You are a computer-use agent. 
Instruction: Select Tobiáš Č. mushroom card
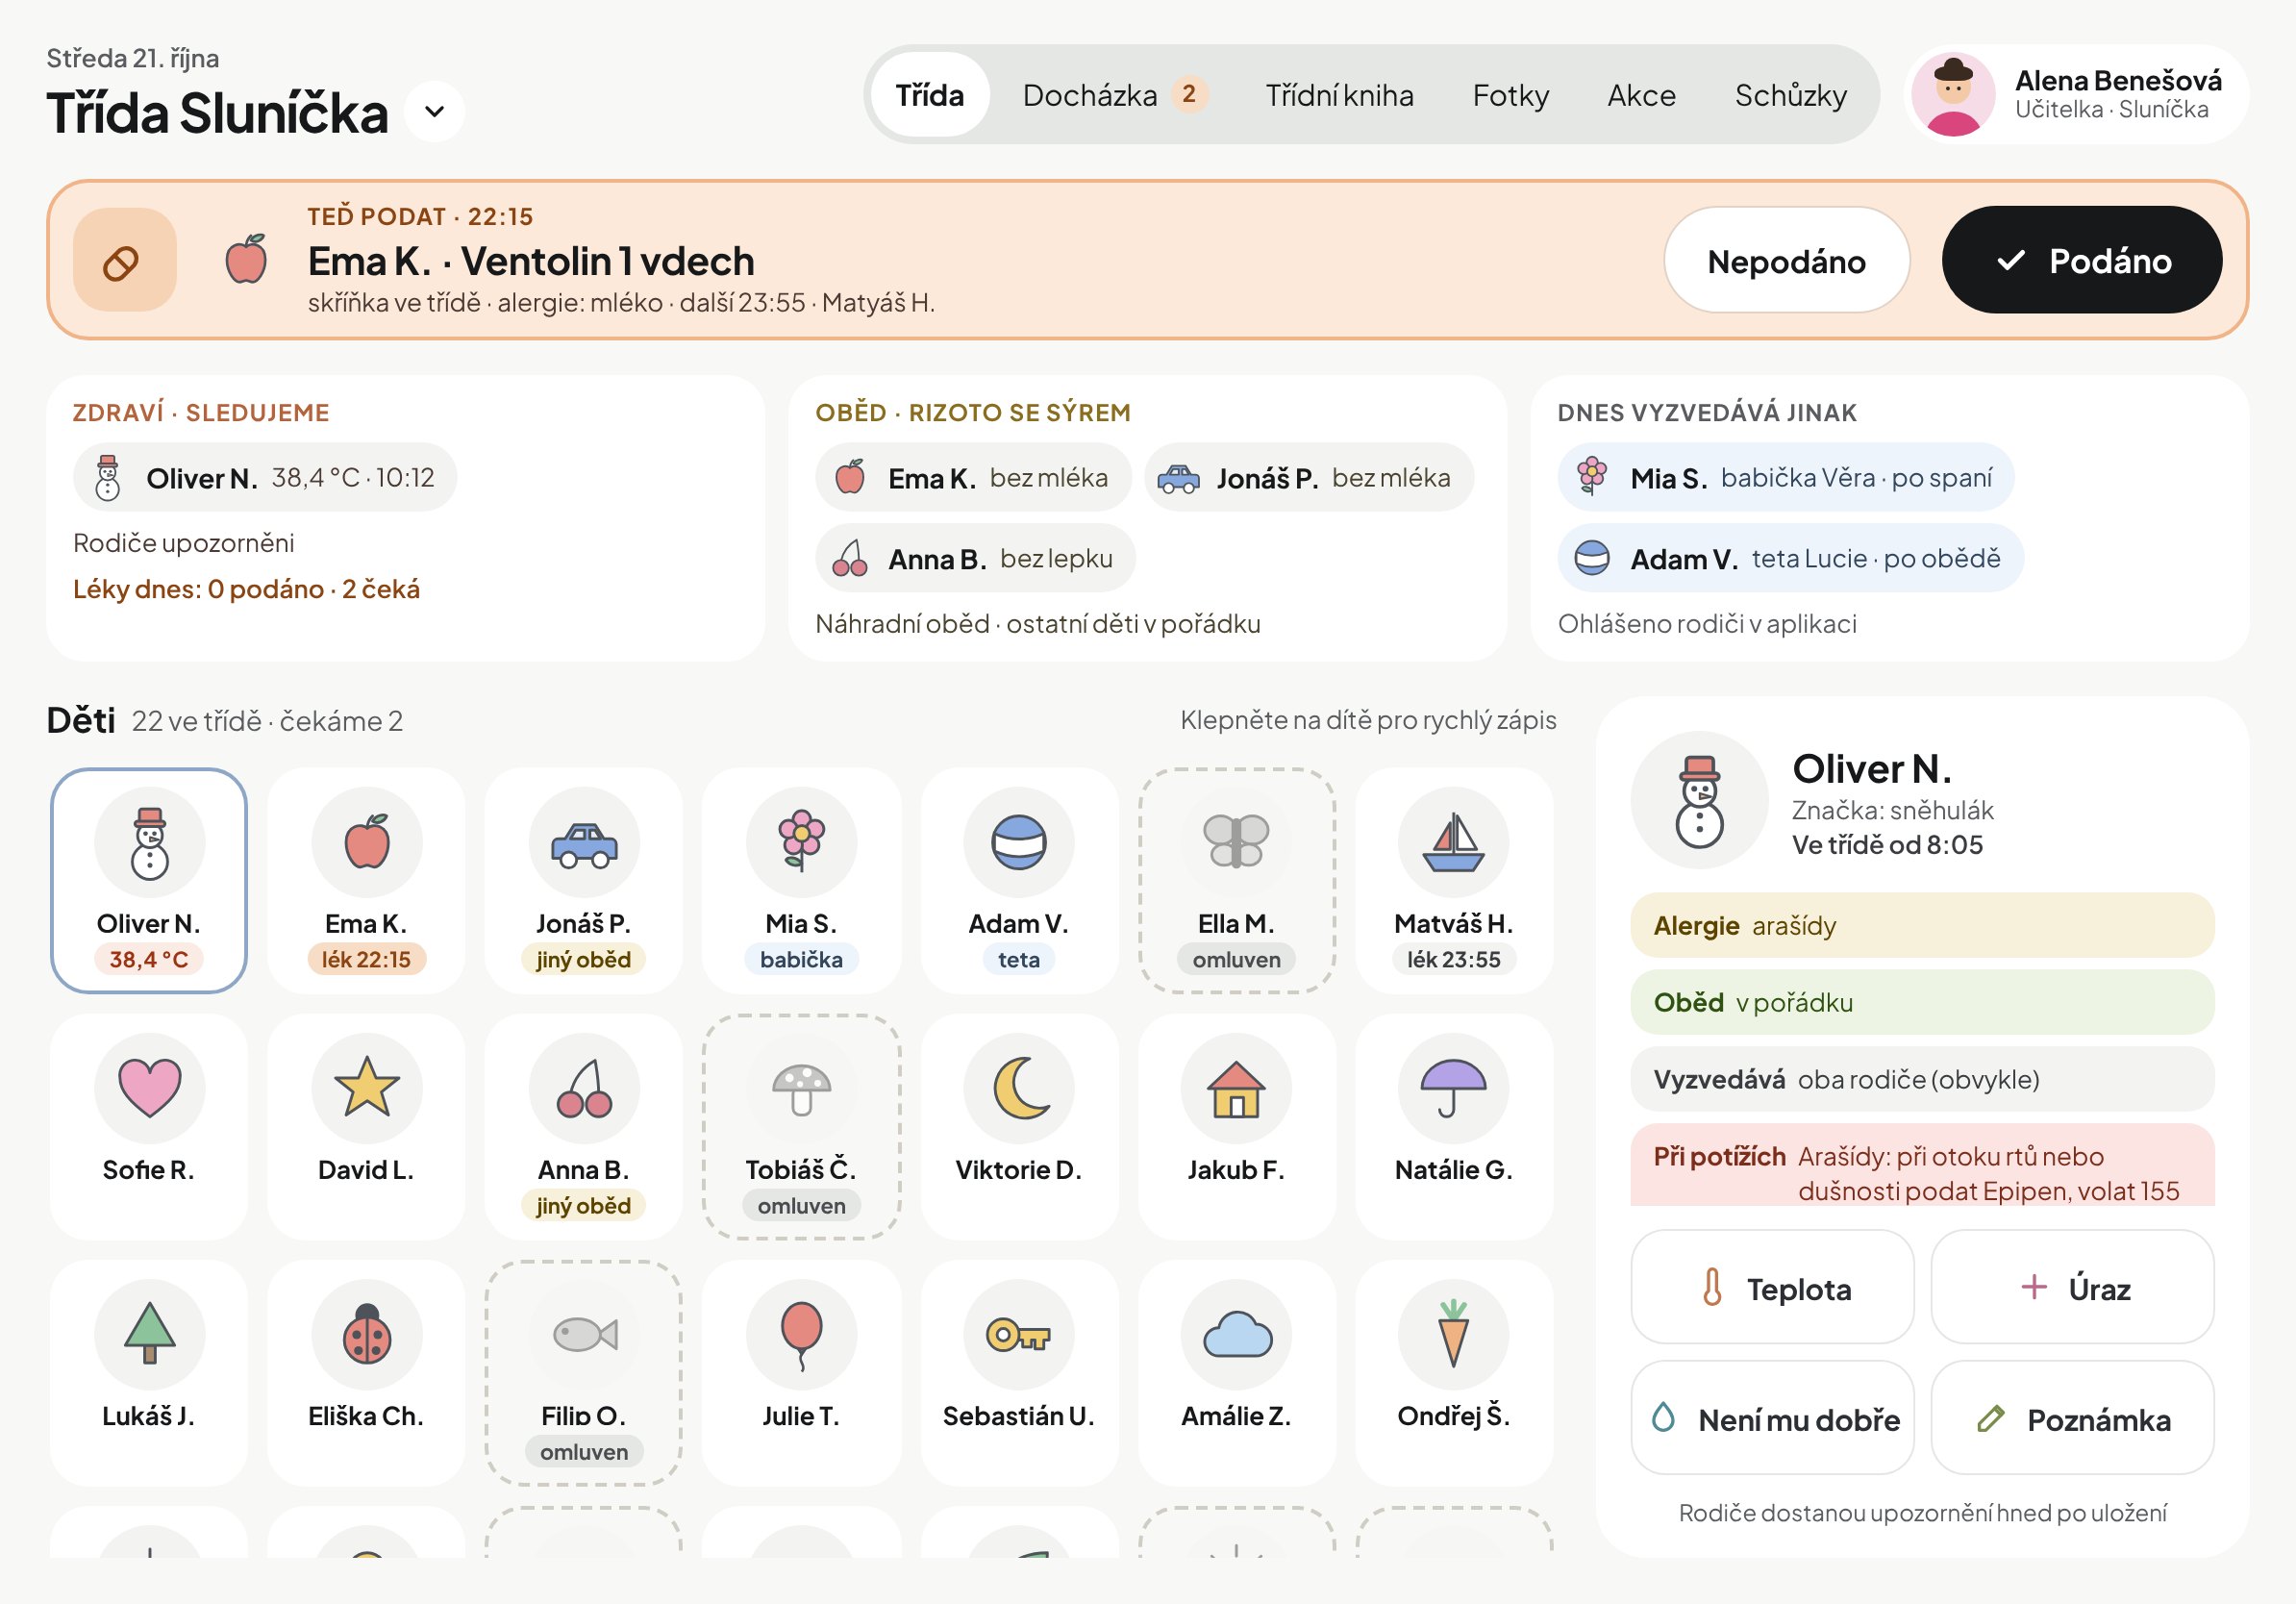tap(801, 1126)
